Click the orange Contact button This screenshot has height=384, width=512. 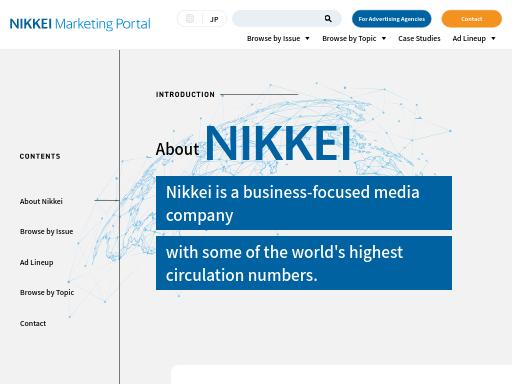click(471, 19)
